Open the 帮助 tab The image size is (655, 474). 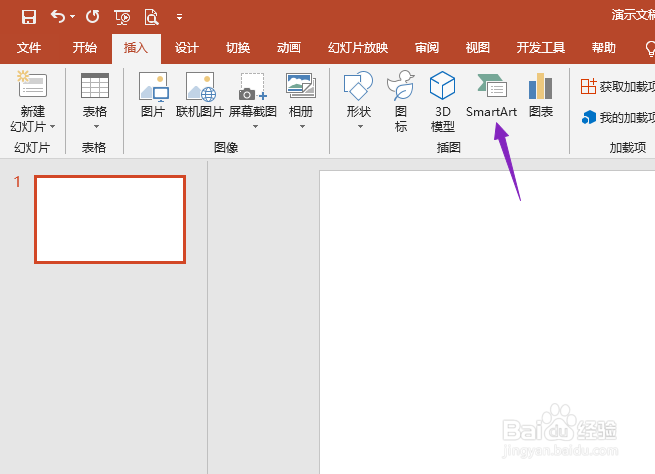click(x=604, y=48)
